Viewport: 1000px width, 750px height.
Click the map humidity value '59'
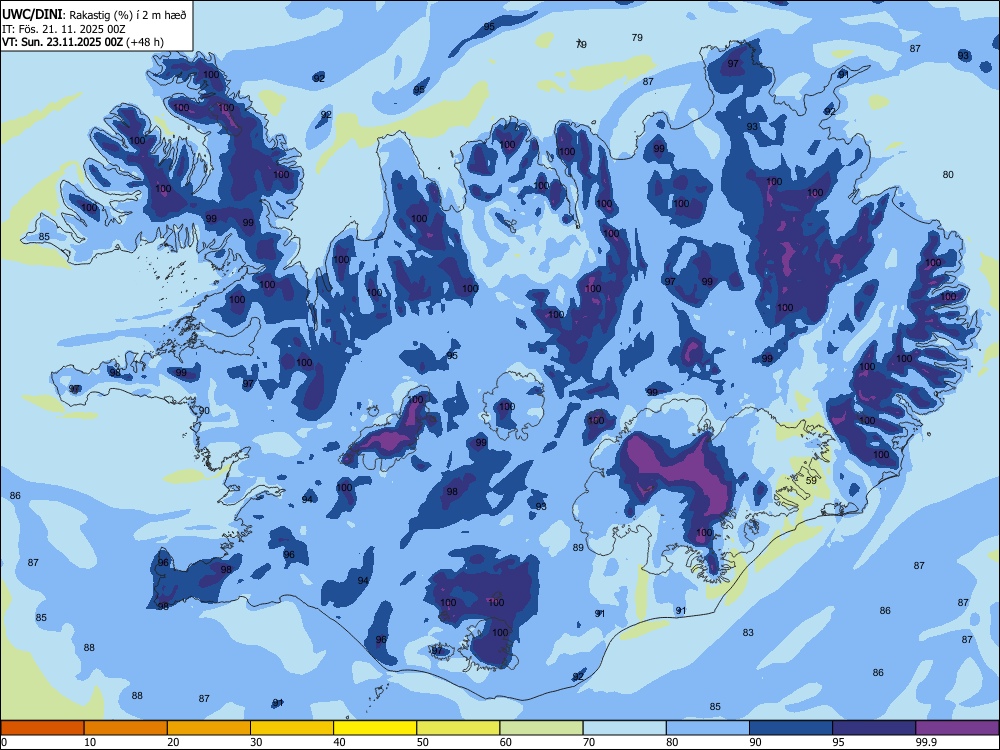811,480
